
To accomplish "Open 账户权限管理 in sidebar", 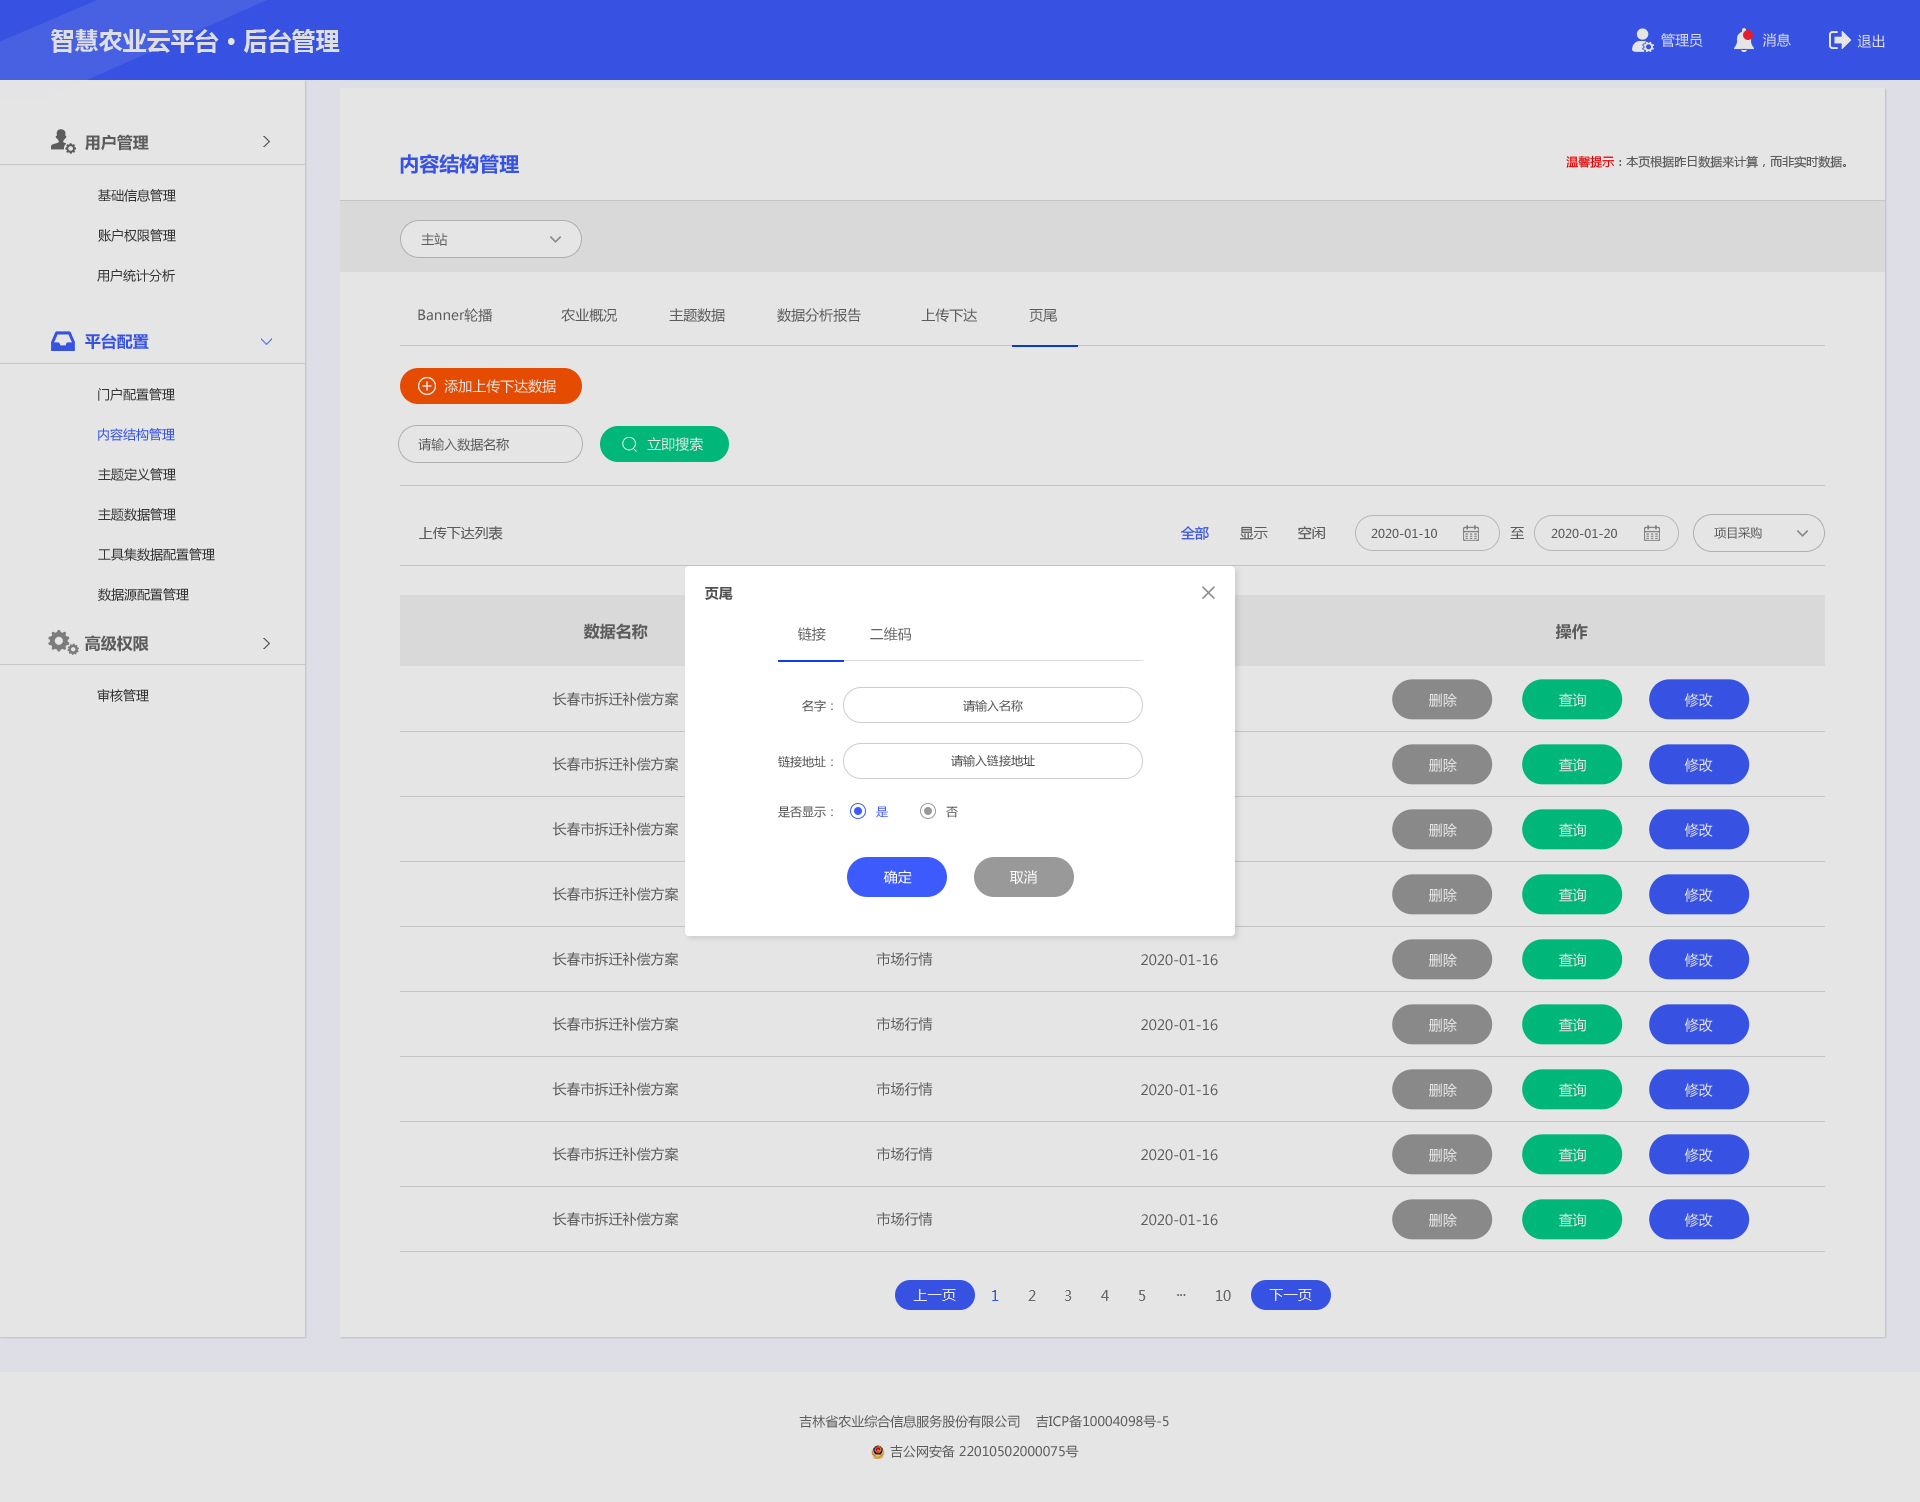I will (136, 235).
